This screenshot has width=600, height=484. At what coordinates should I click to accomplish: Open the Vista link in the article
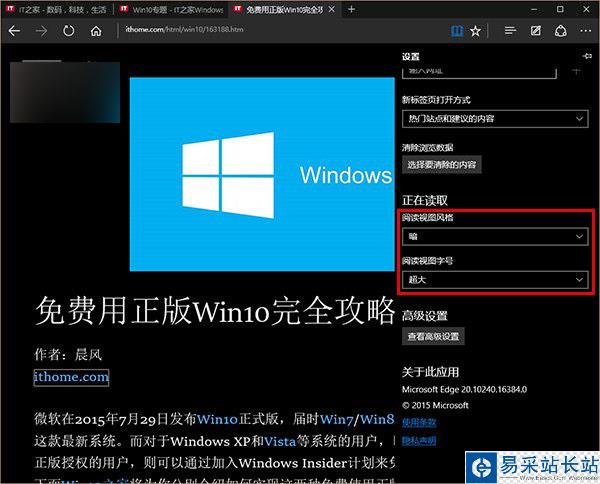280,442
